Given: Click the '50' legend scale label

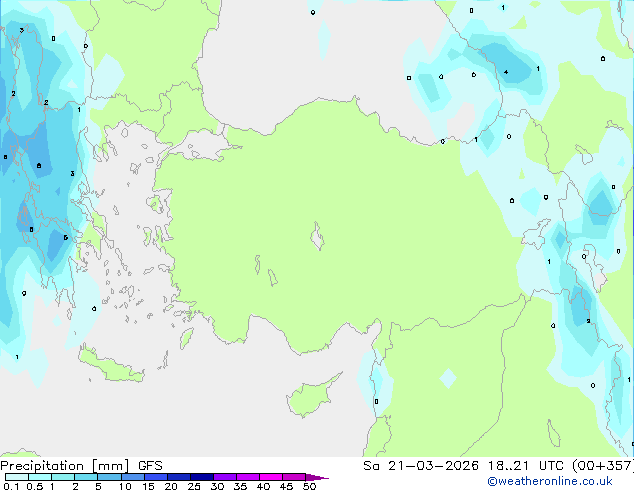Looking at the screenshot, I should click(x=309, y=486).
